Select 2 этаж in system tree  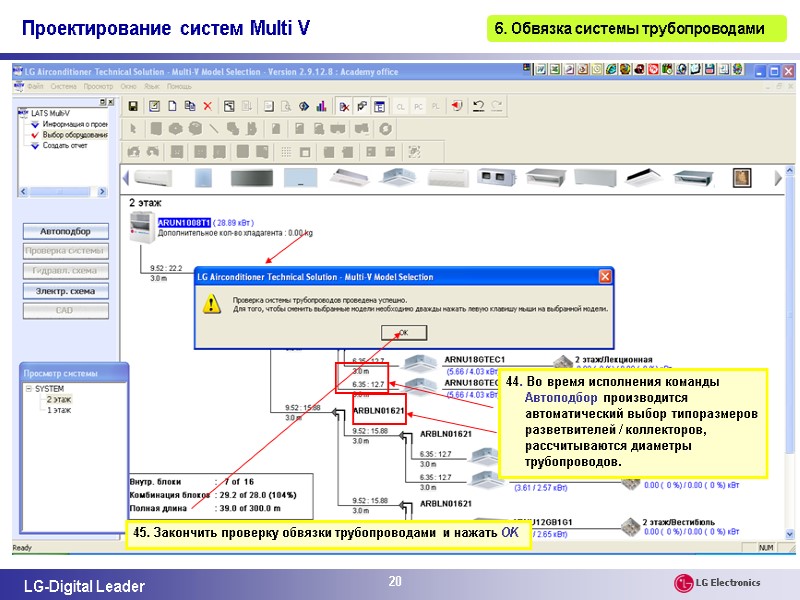(x=59, y=399)
